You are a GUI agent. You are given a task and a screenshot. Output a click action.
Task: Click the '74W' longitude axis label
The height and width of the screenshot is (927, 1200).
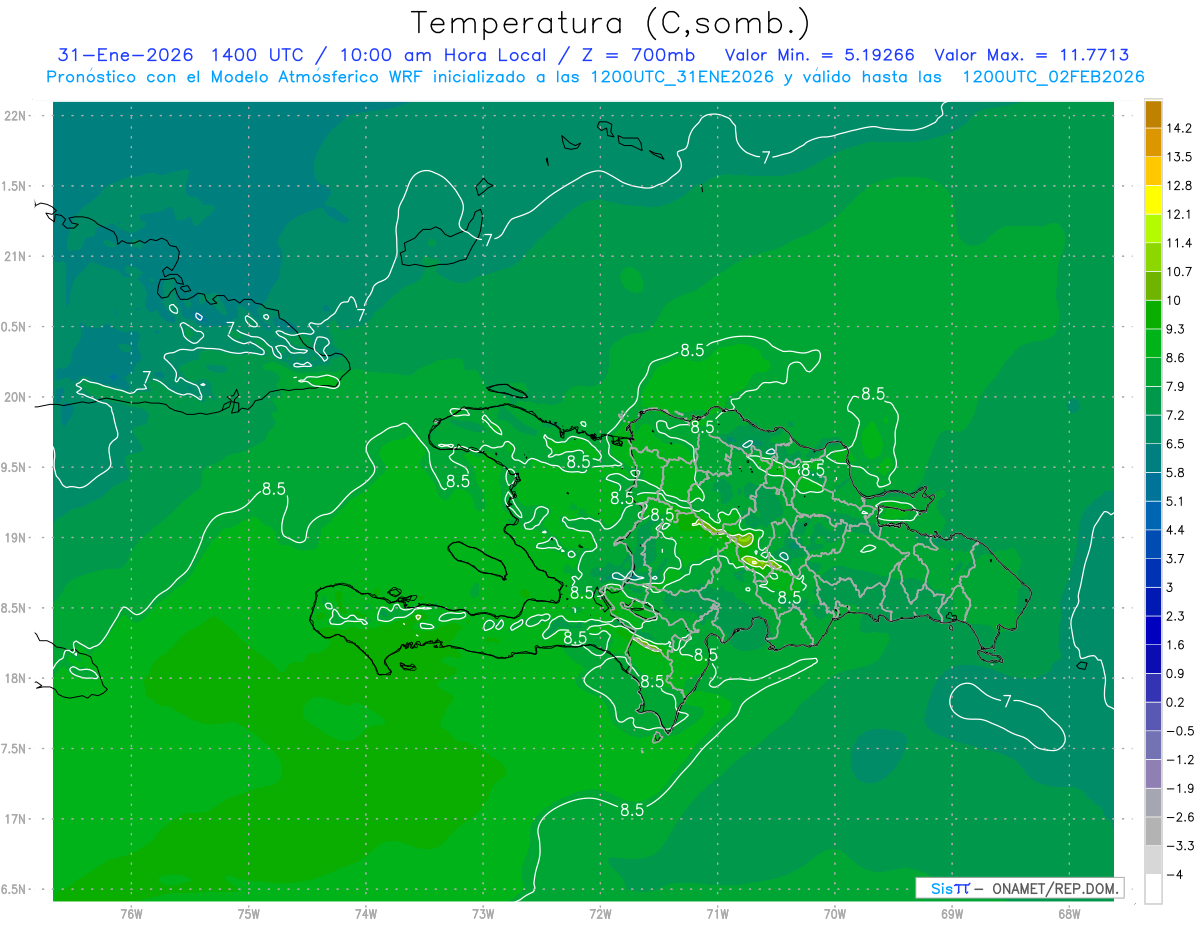(x=366, y=913)
